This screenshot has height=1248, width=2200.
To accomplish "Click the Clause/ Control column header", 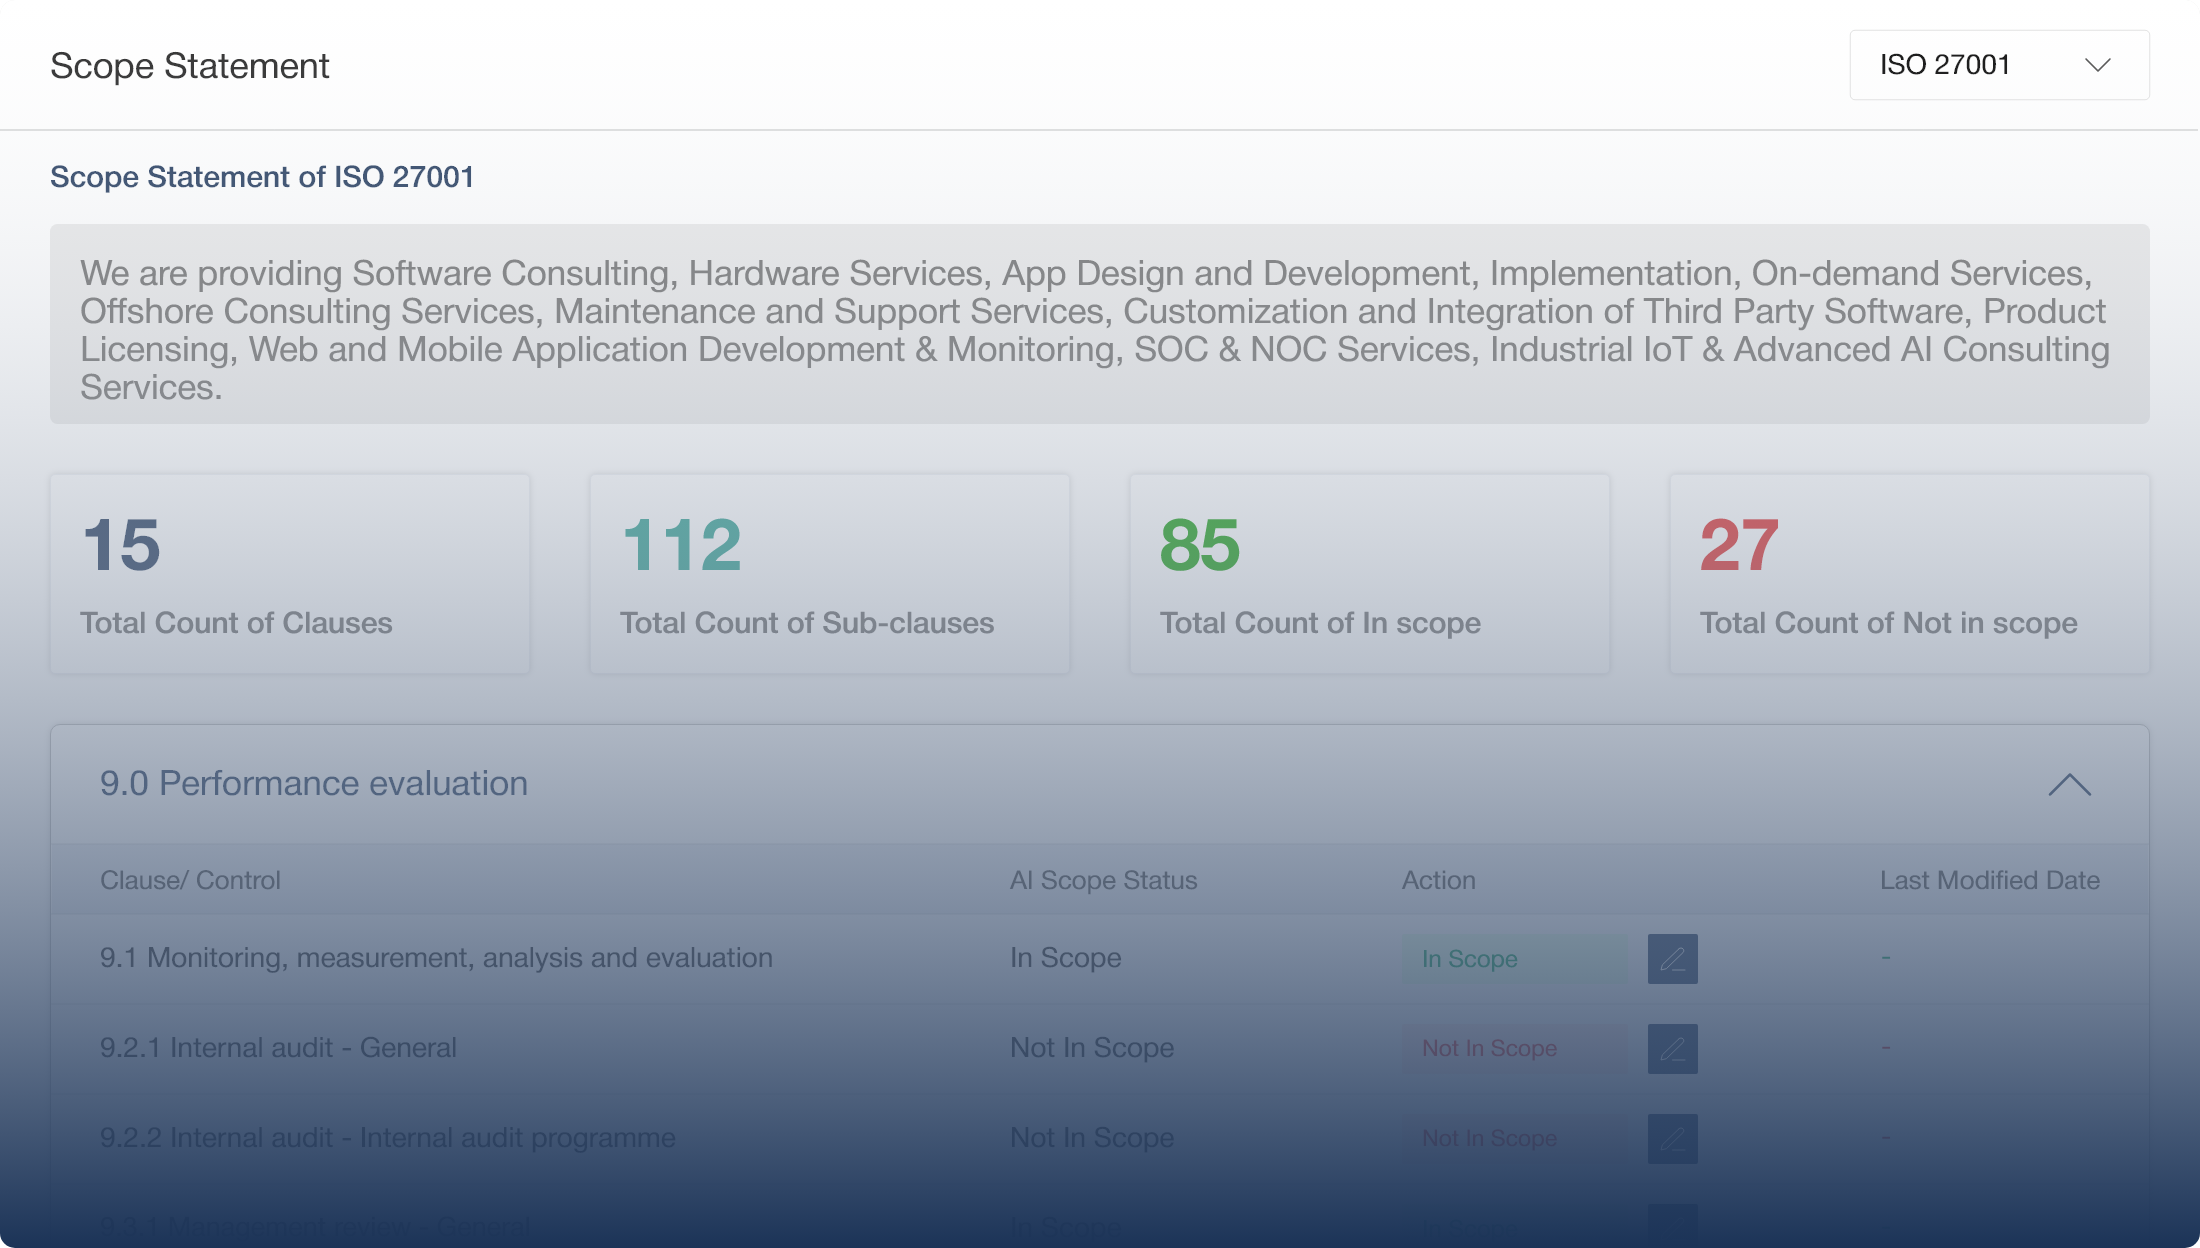I will 190,880.
